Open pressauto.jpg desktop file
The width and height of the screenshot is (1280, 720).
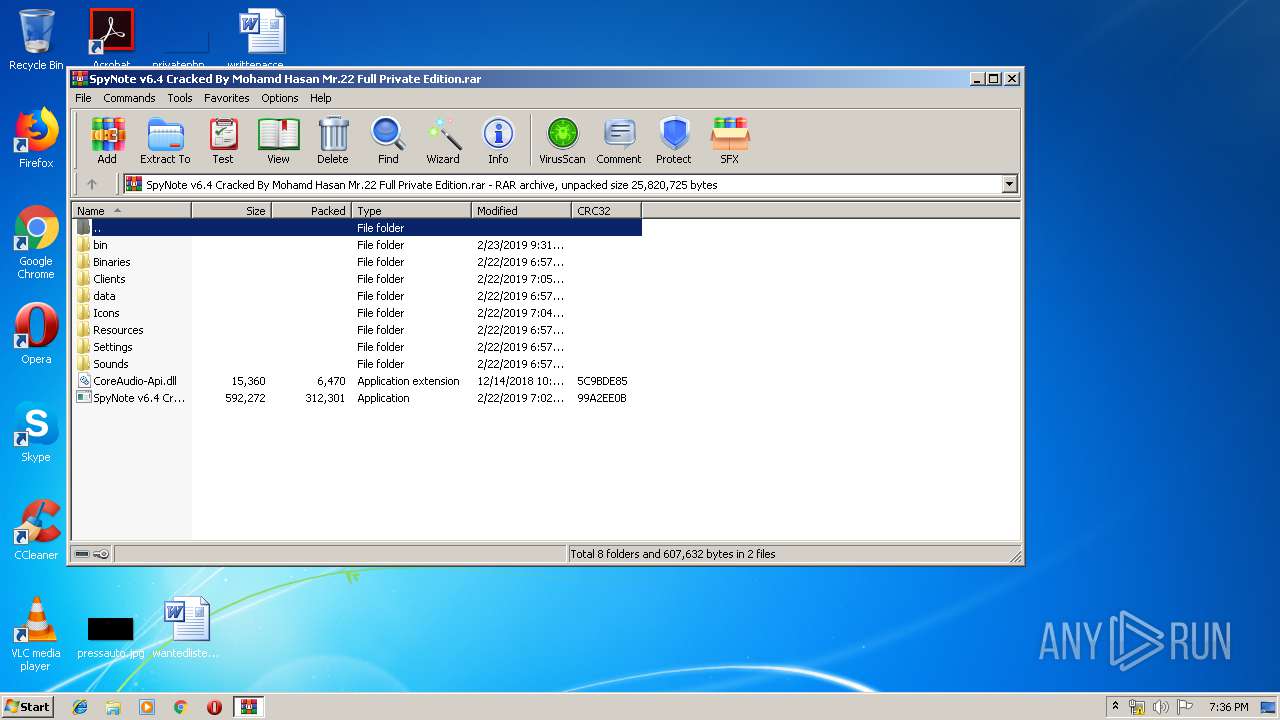pyautogui.click(x=110, y=637)
